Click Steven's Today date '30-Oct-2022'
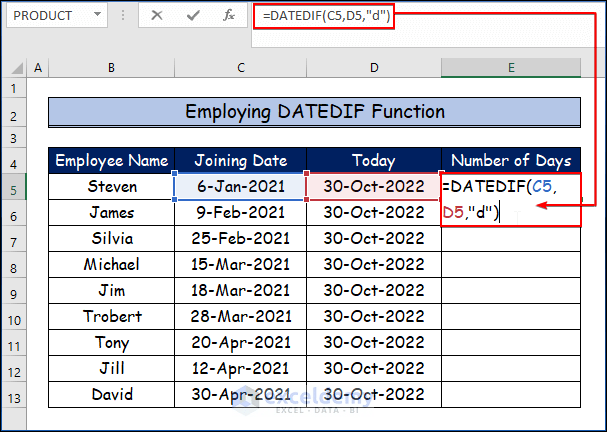 (374, 187)
